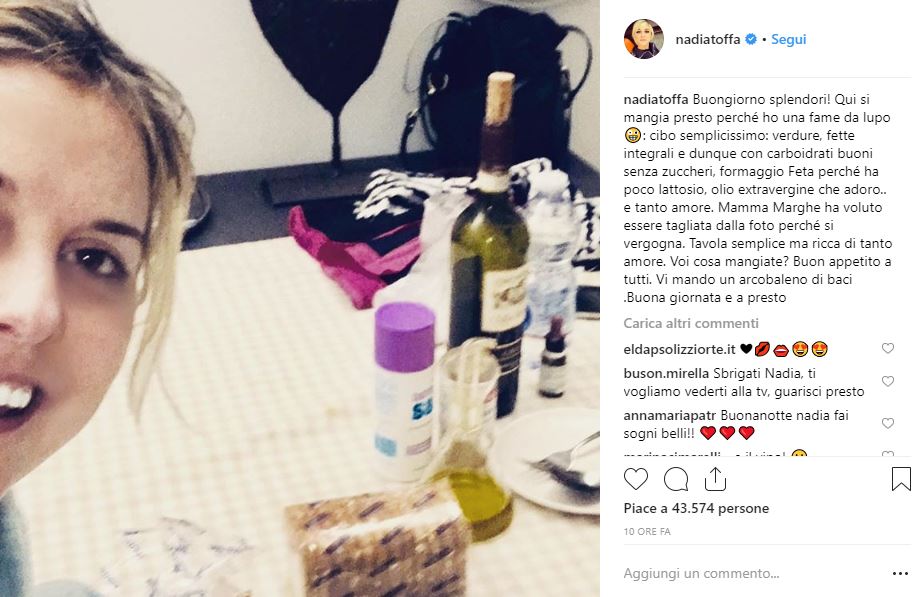Screen dimensions: 916x597
Task: Open the comment speech bubble icon
Action: coord(676,480)
